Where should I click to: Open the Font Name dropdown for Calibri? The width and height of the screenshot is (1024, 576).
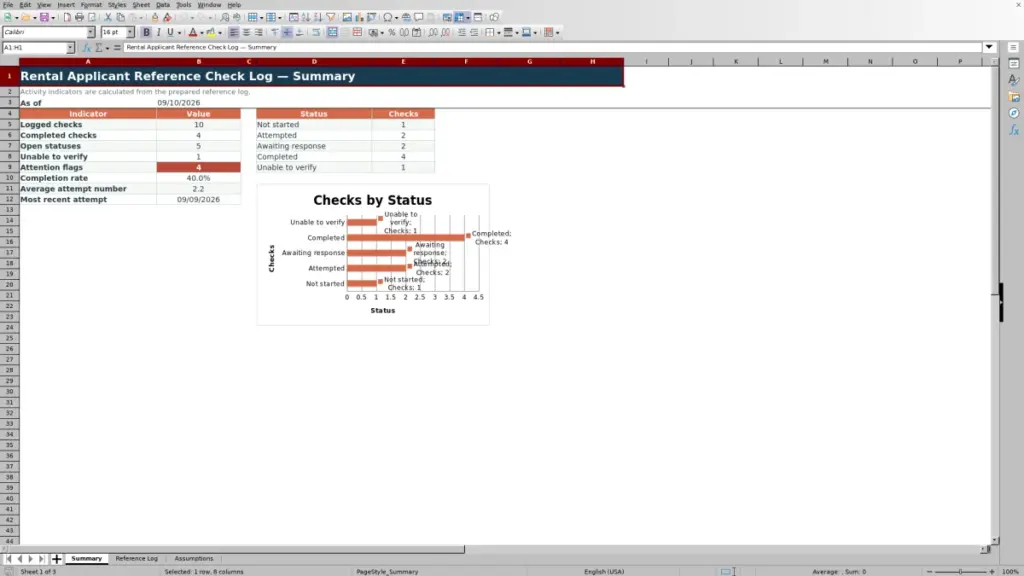pos(91,32)
